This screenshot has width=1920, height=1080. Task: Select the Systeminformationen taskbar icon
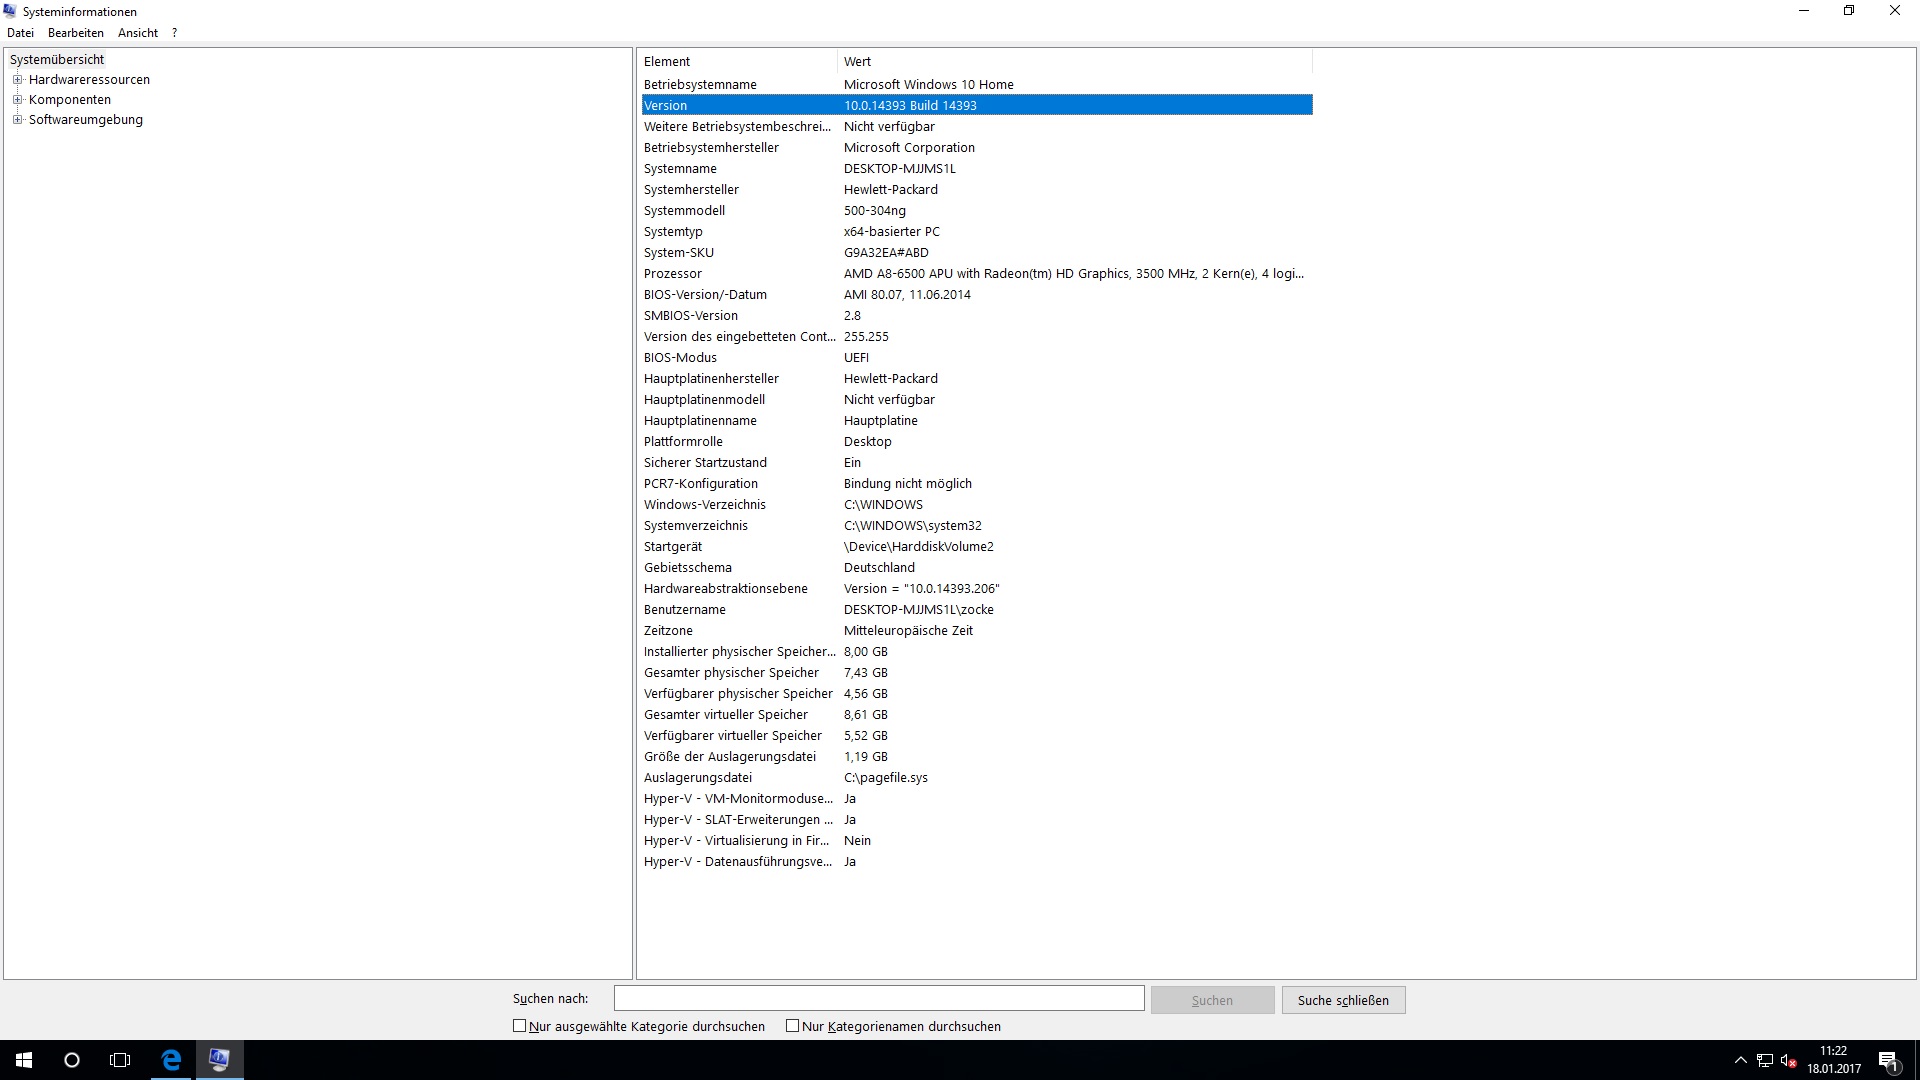(x=219, y=1060)
